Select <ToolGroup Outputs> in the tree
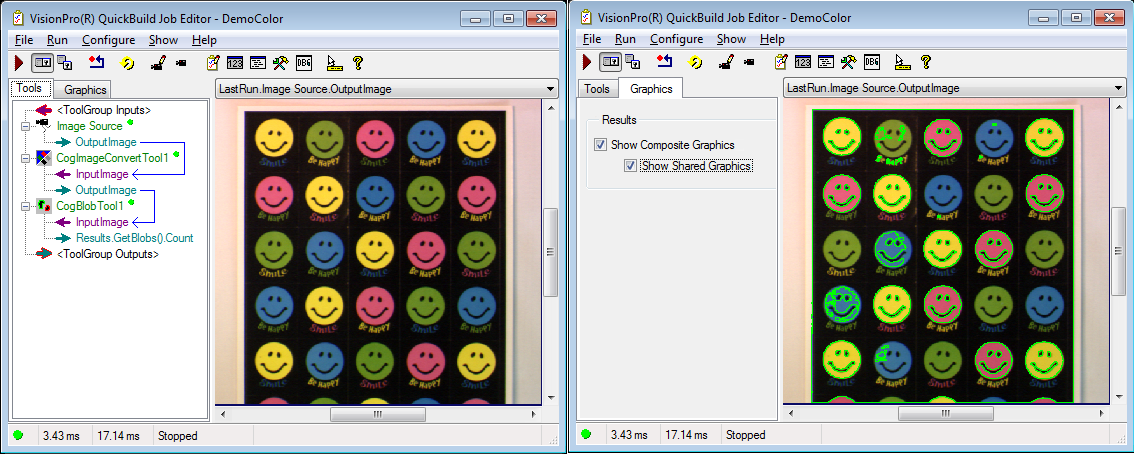The image size is (1134, 454). tap(107, 254)
